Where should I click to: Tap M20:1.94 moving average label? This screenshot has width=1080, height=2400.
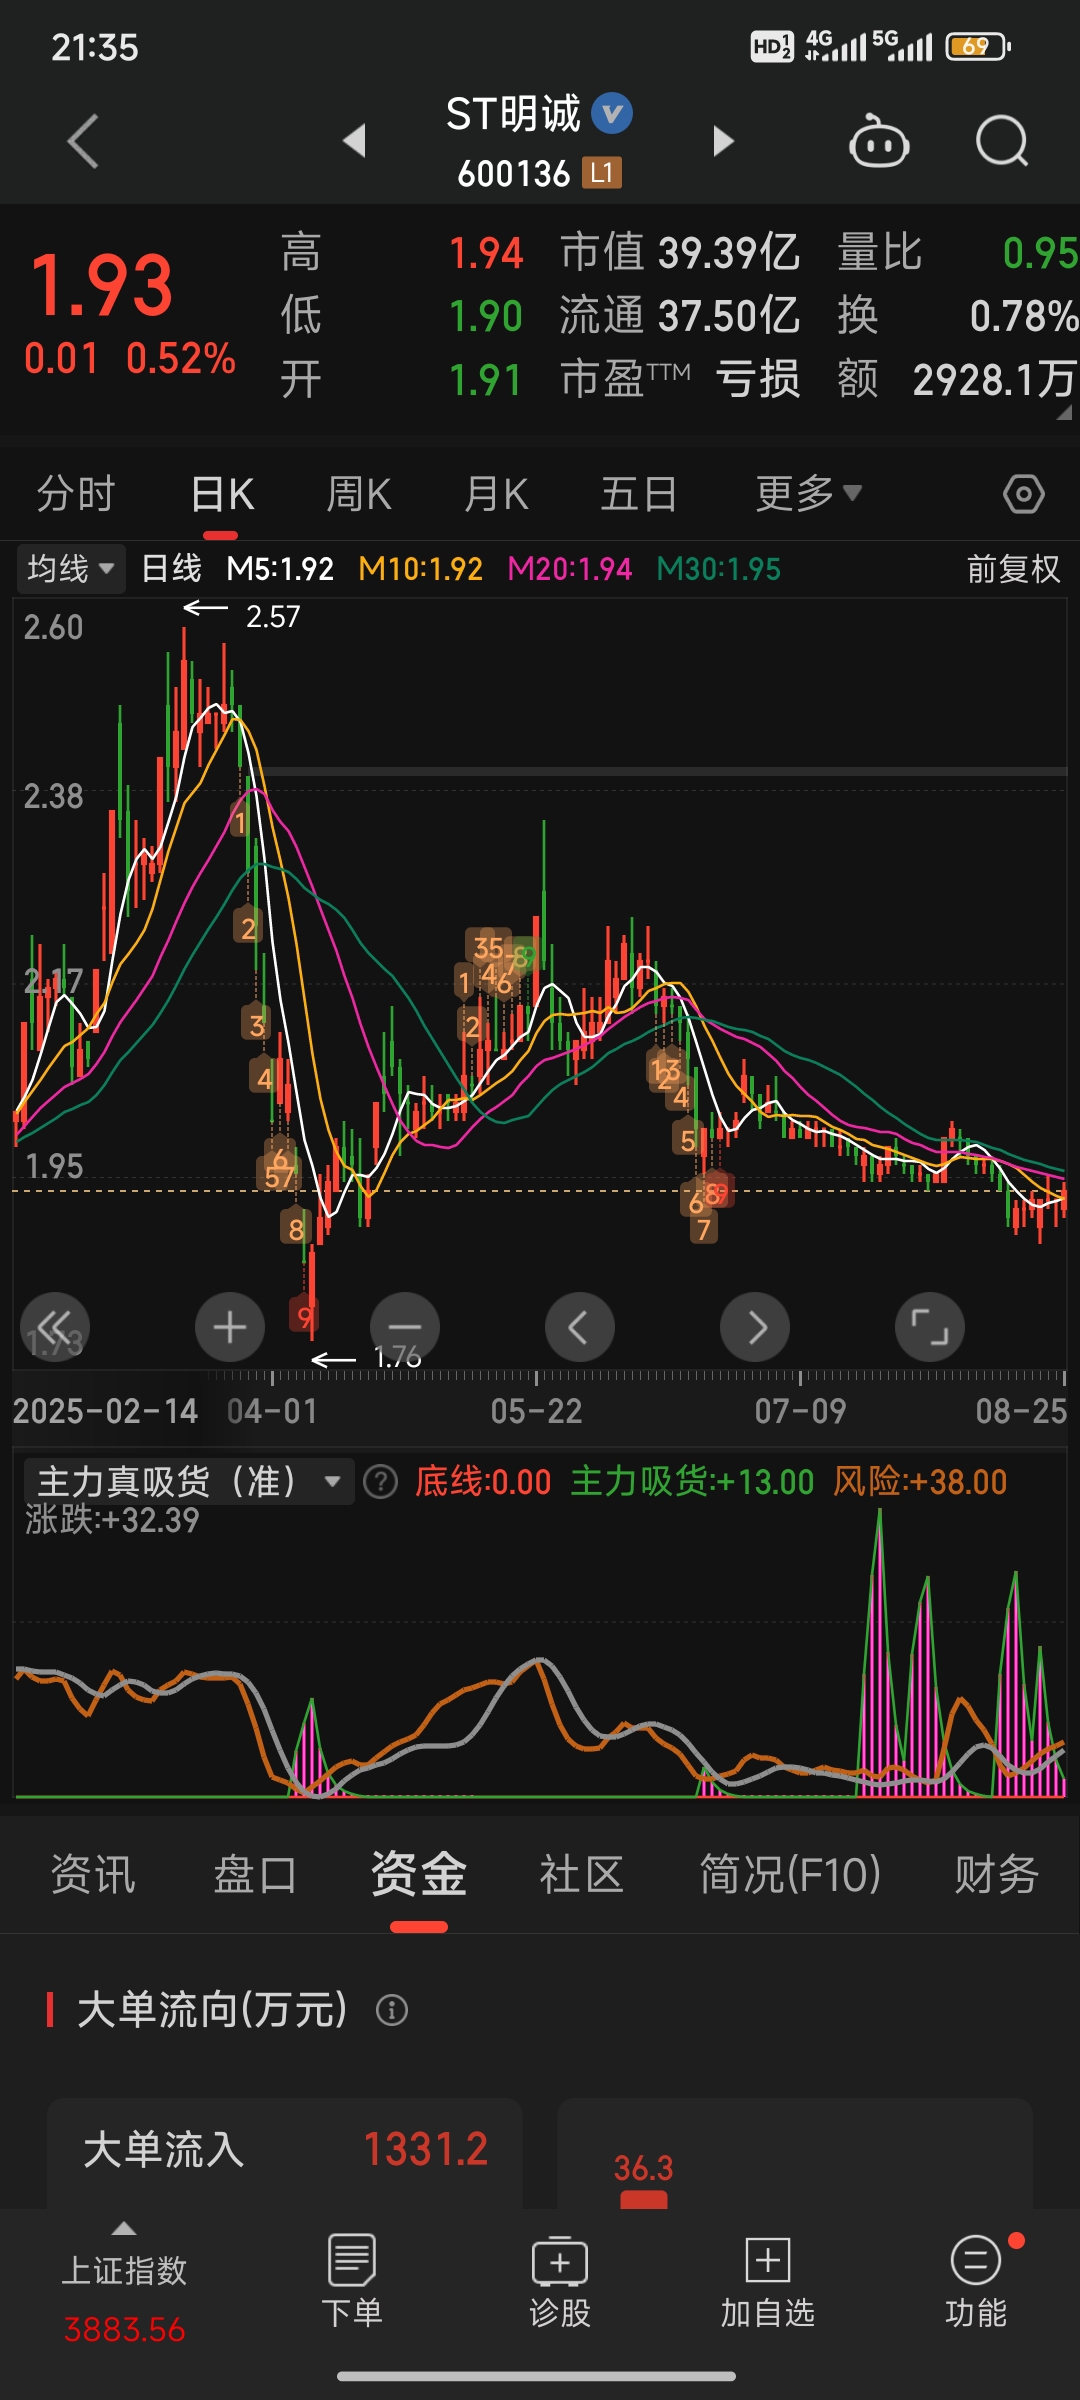click(570, 569)
